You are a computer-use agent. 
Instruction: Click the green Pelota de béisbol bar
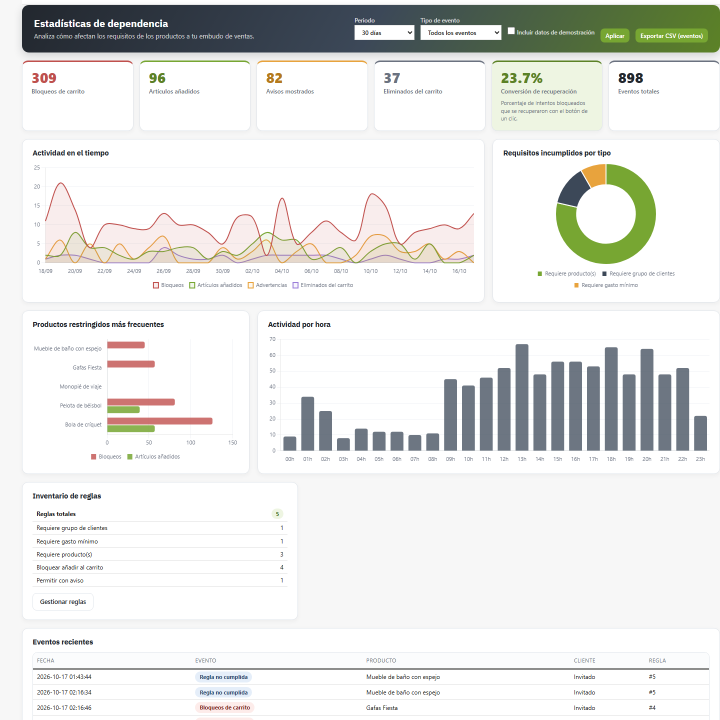pos(124,410)
